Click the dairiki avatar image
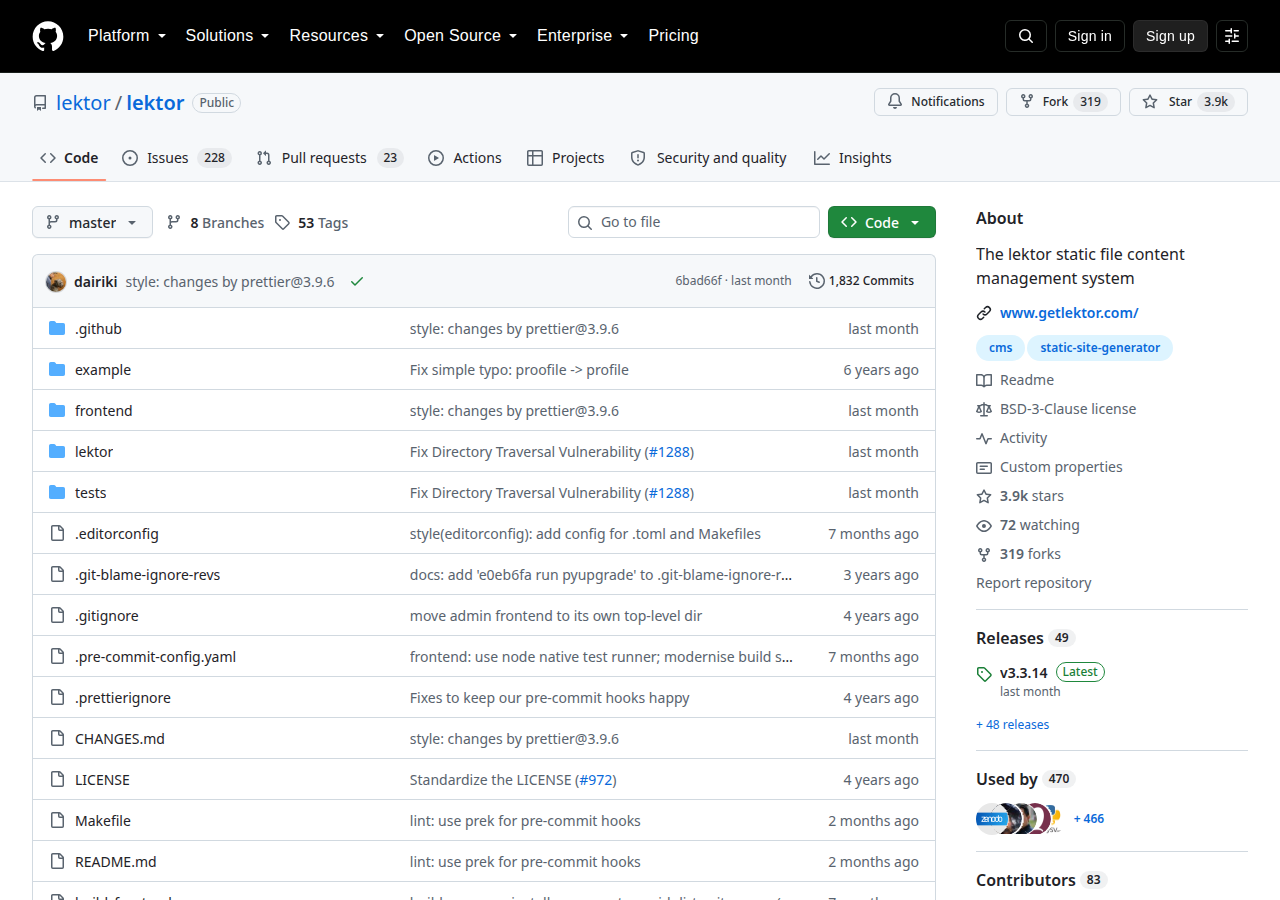The image size is (1280, 900). pos(56,281)
